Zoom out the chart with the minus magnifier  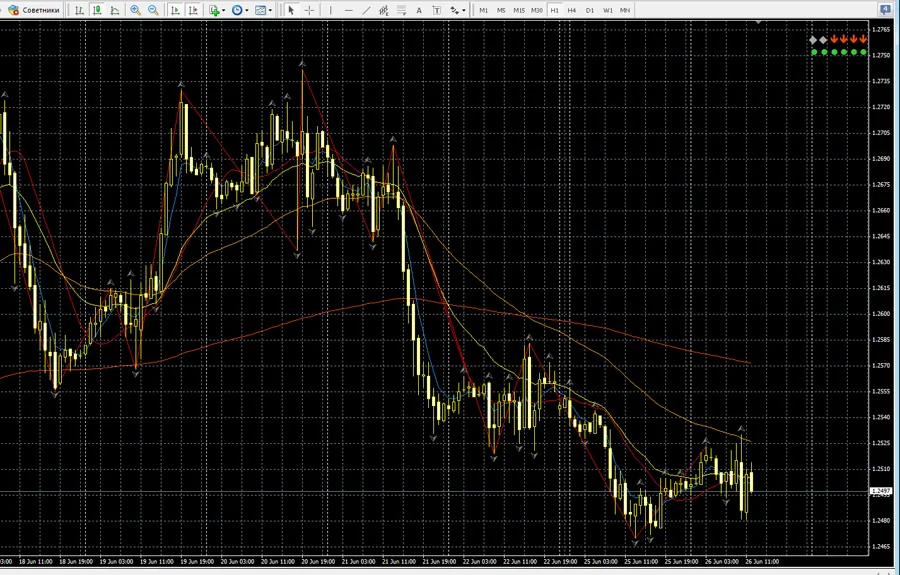(153, 10)
